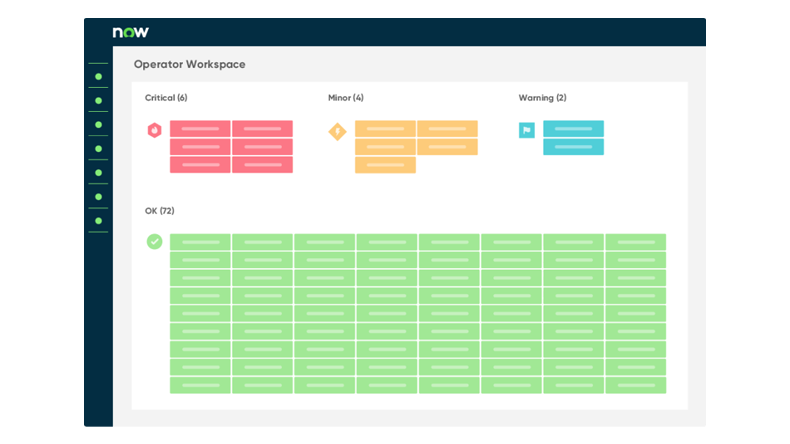Click the red Critical hexagon icon
Image resolution: width=790 pixels, height=444 pixels.
(154, 130)
